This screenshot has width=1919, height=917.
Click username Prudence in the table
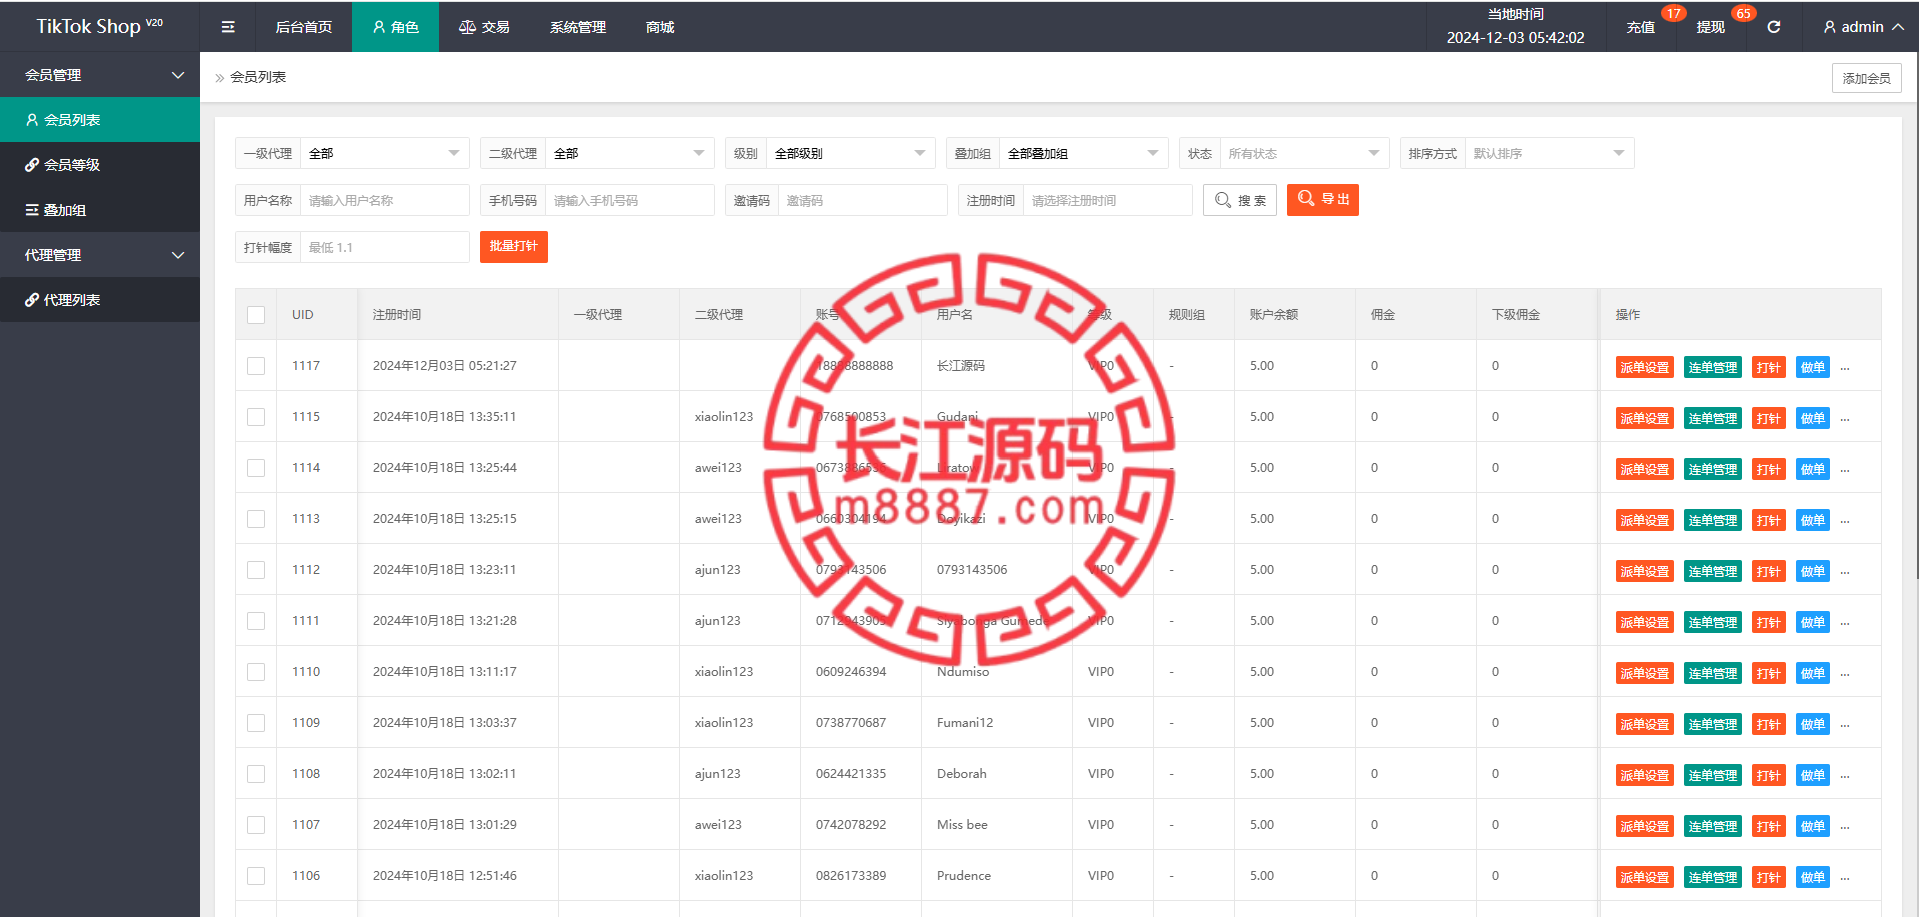pos(964,876)
